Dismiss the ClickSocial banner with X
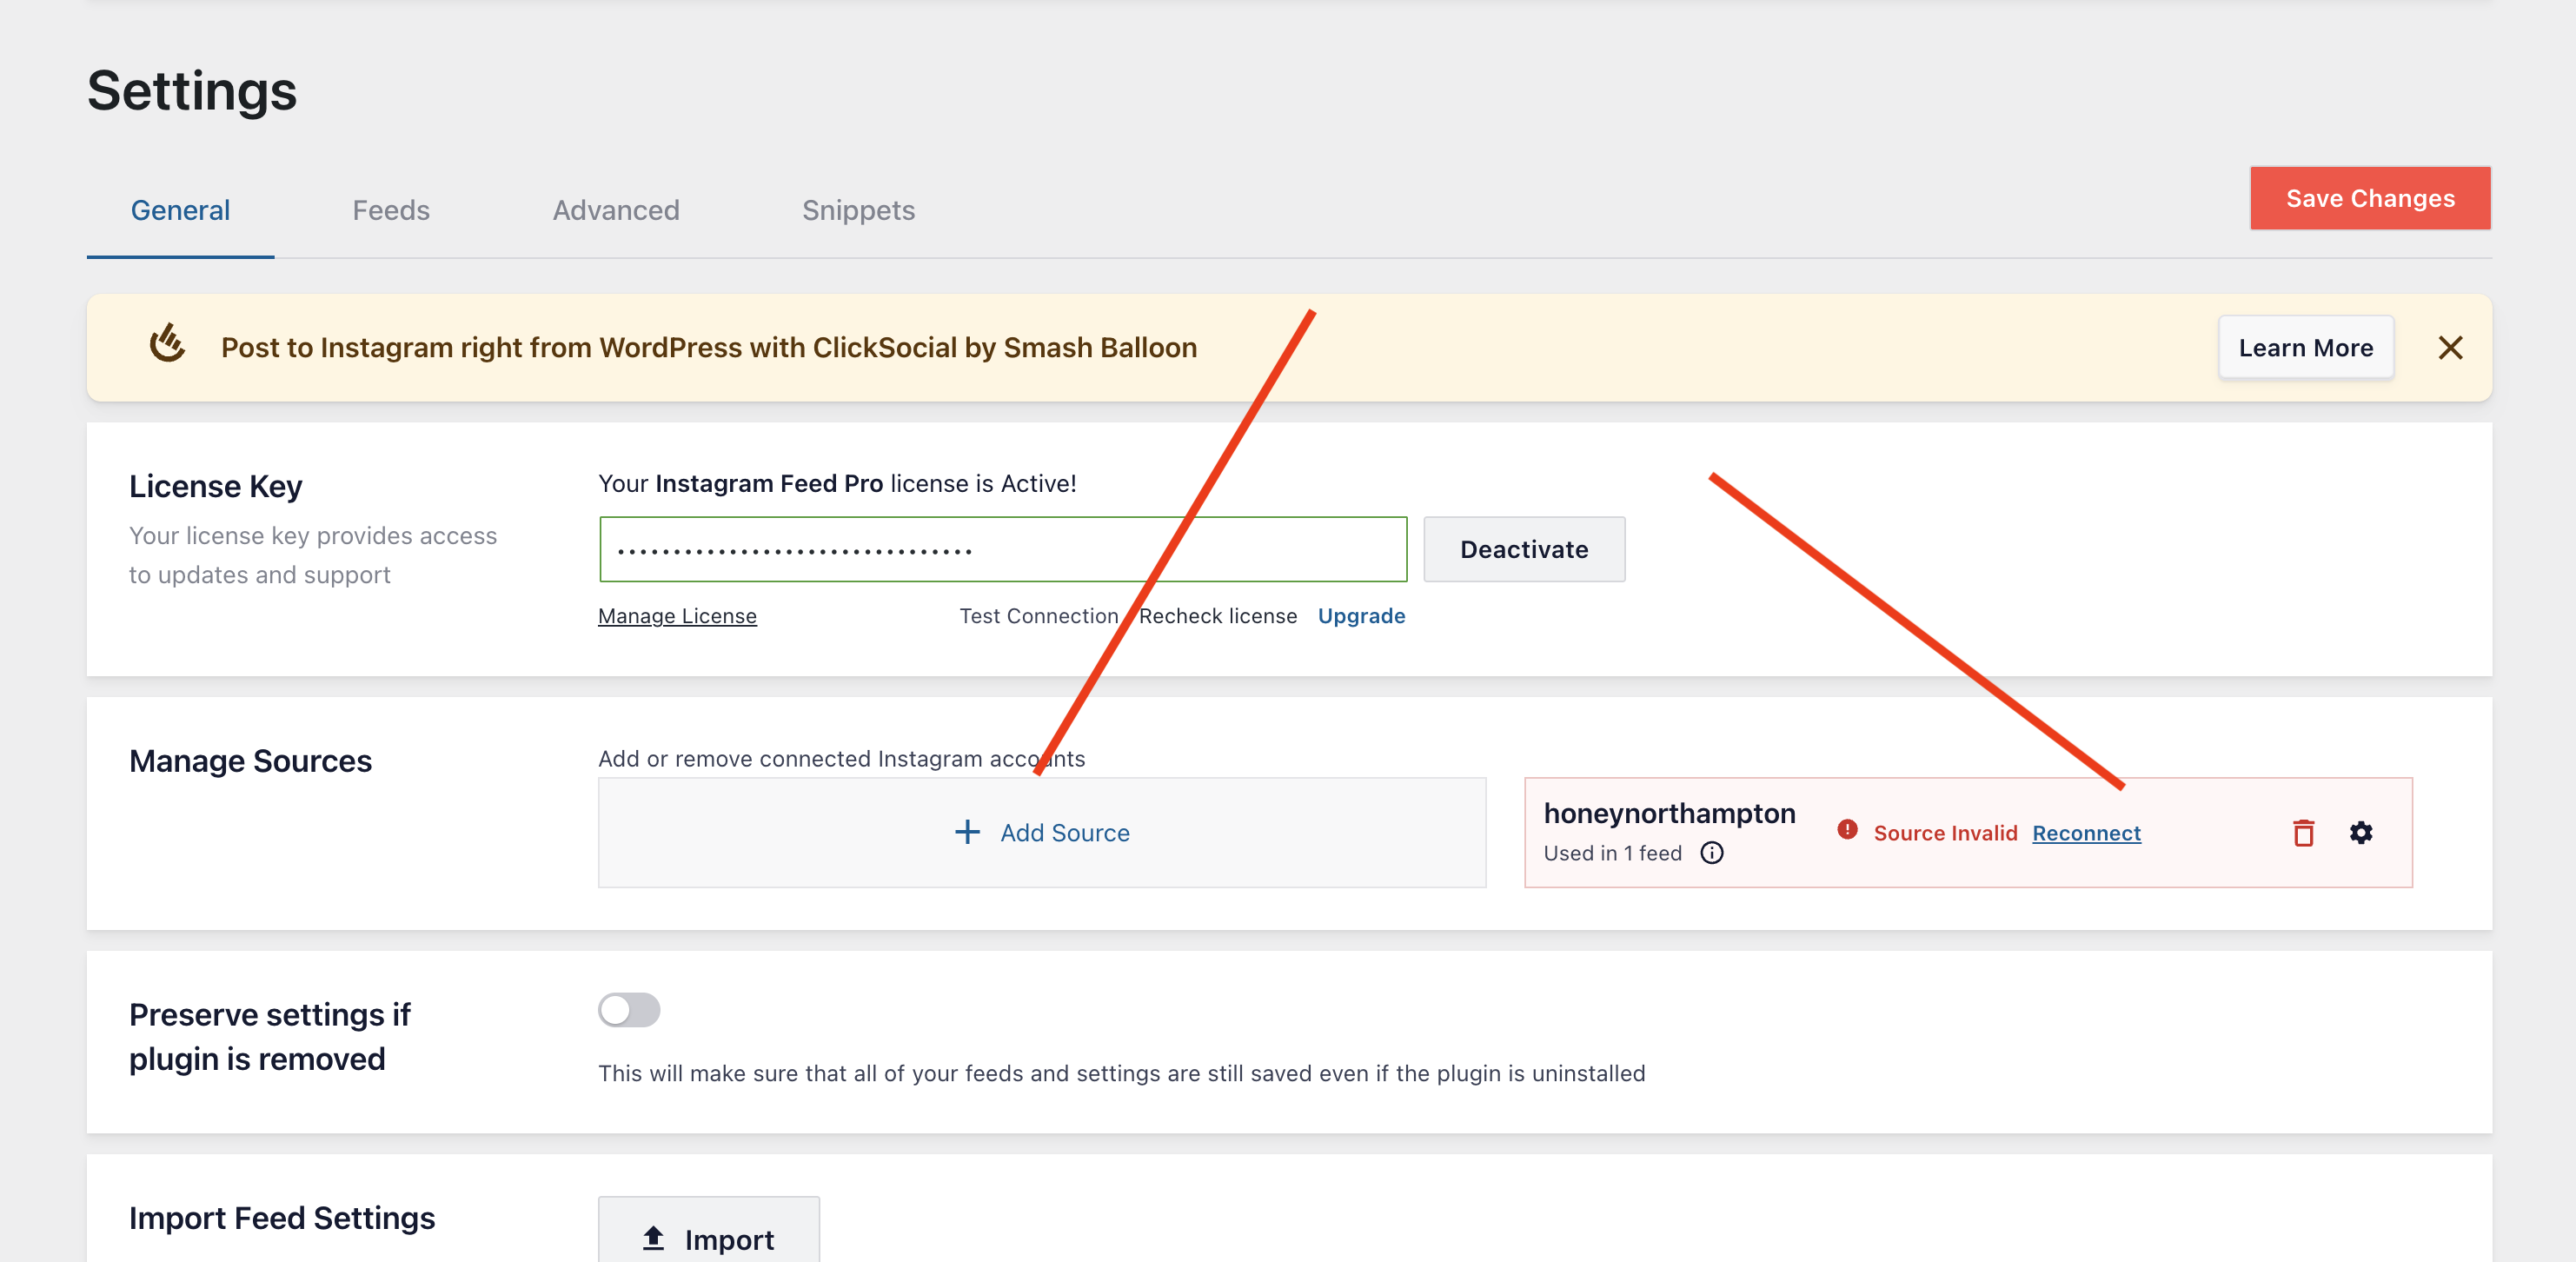The image size is (2576, 1262). click(x=2450, y=348)
